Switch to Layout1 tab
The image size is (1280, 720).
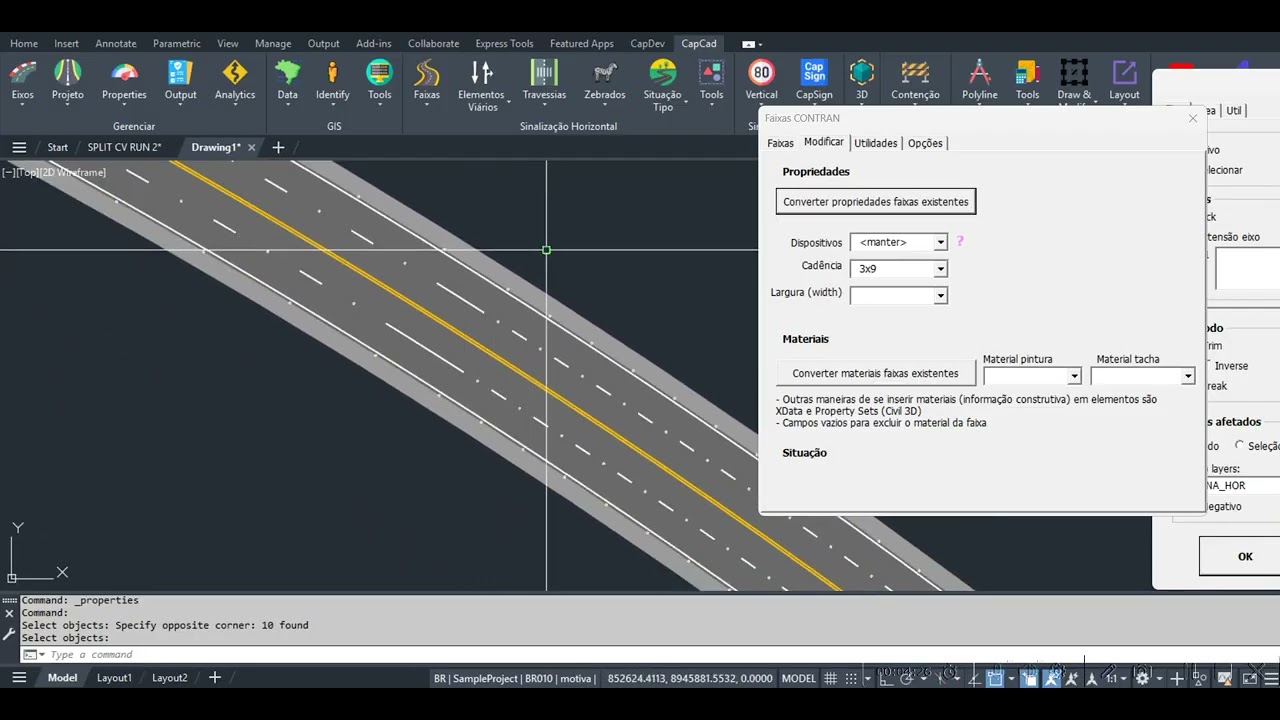click(114, 677)
